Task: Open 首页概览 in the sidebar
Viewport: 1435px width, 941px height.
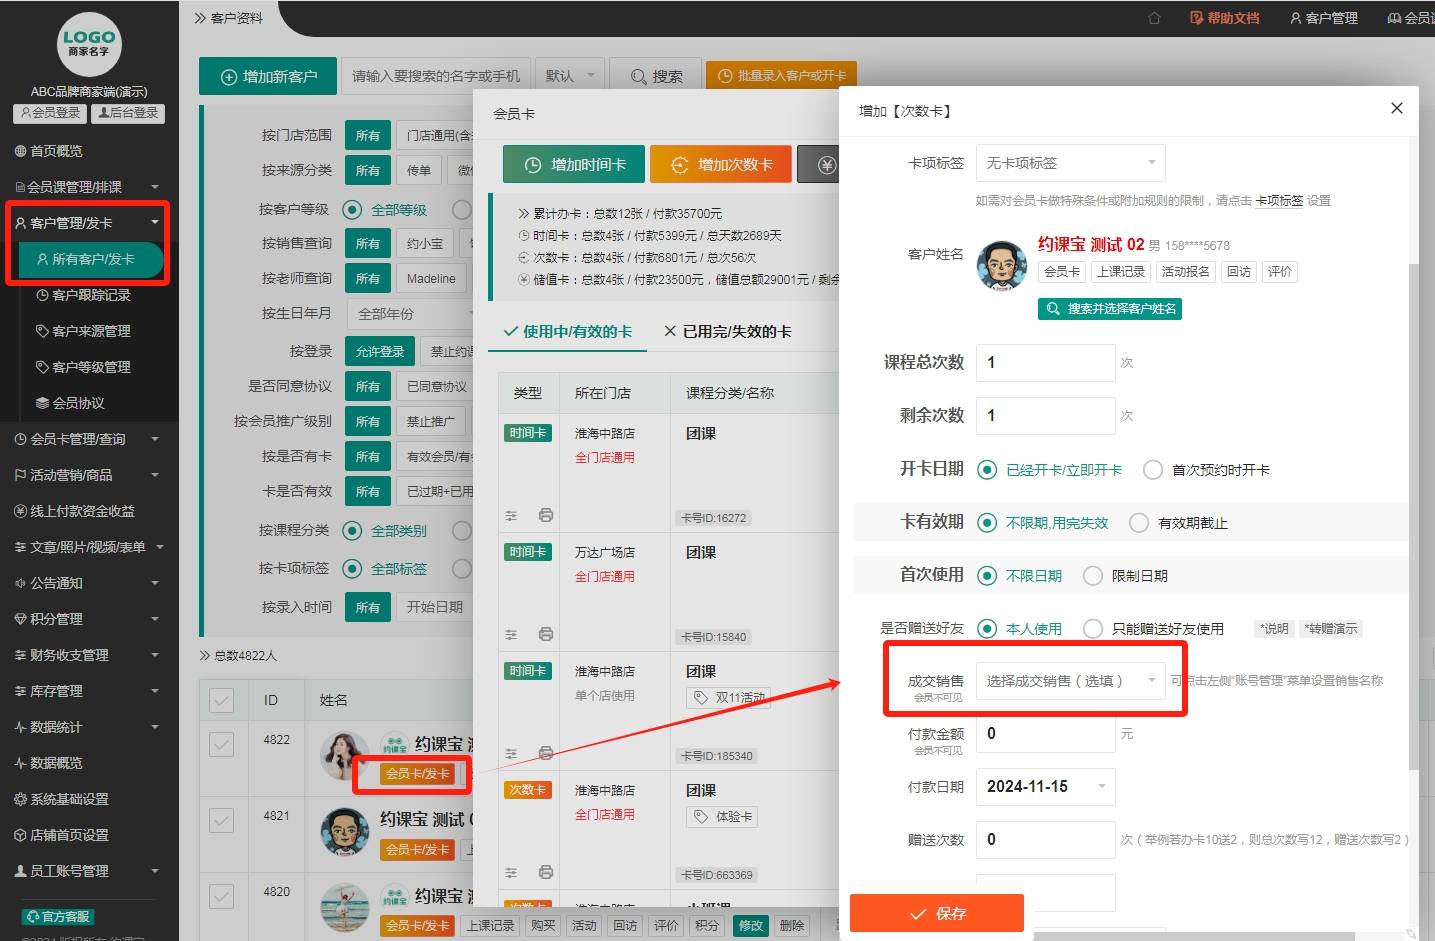Action: click(x=56, y=151)
